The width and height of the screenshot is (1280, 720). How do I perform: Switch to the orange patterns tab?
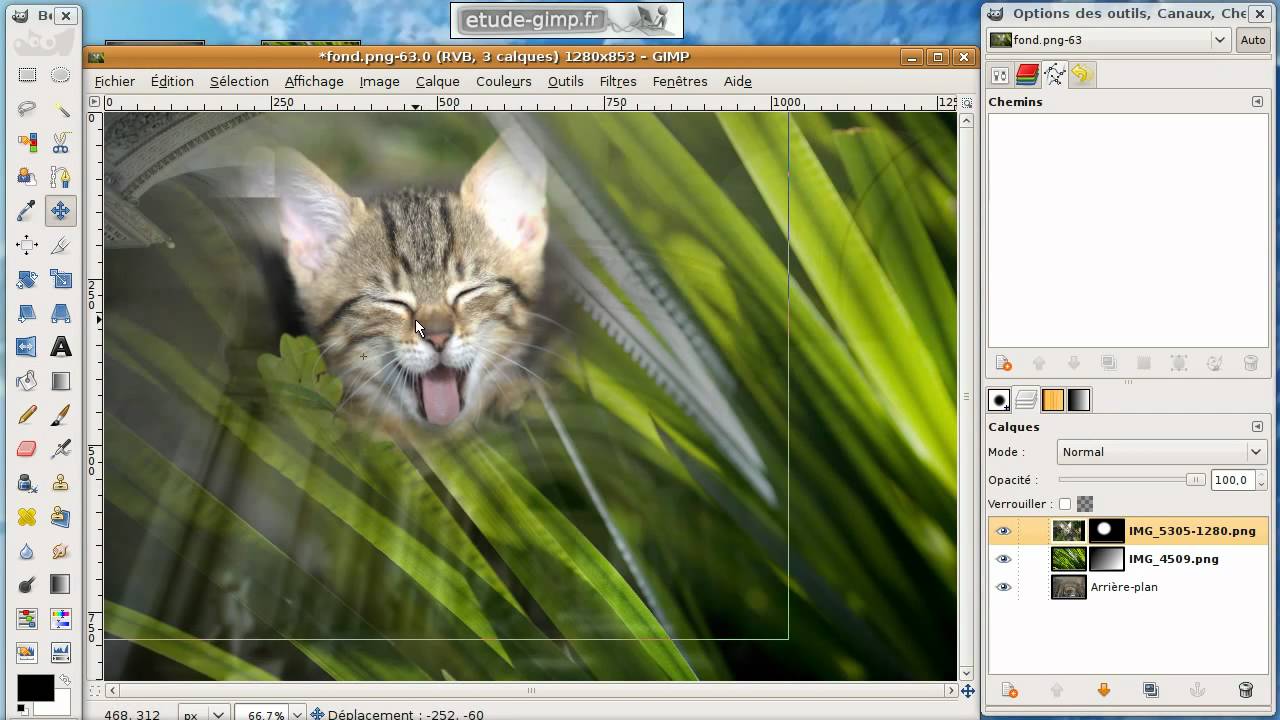(x=1052, y=400)
